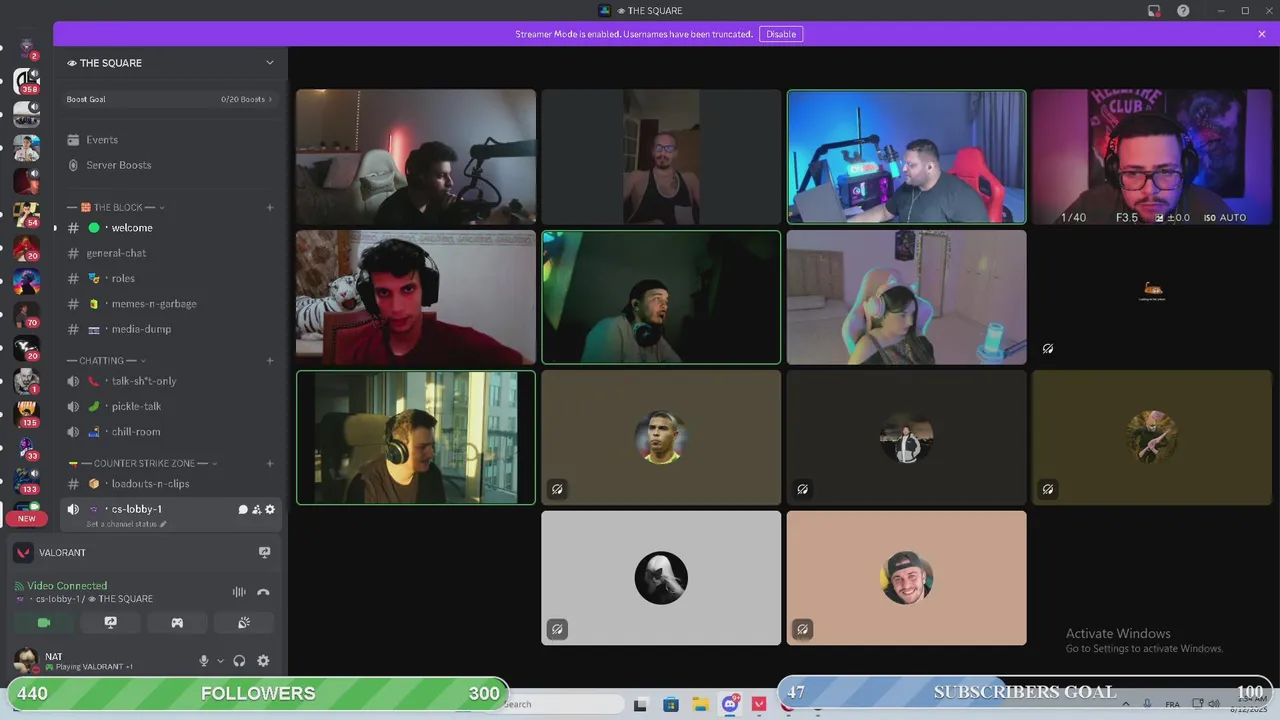Viewport: 1280px width, 720px height.
Task: Collapse THE BLOCK category
Action: 117,207
